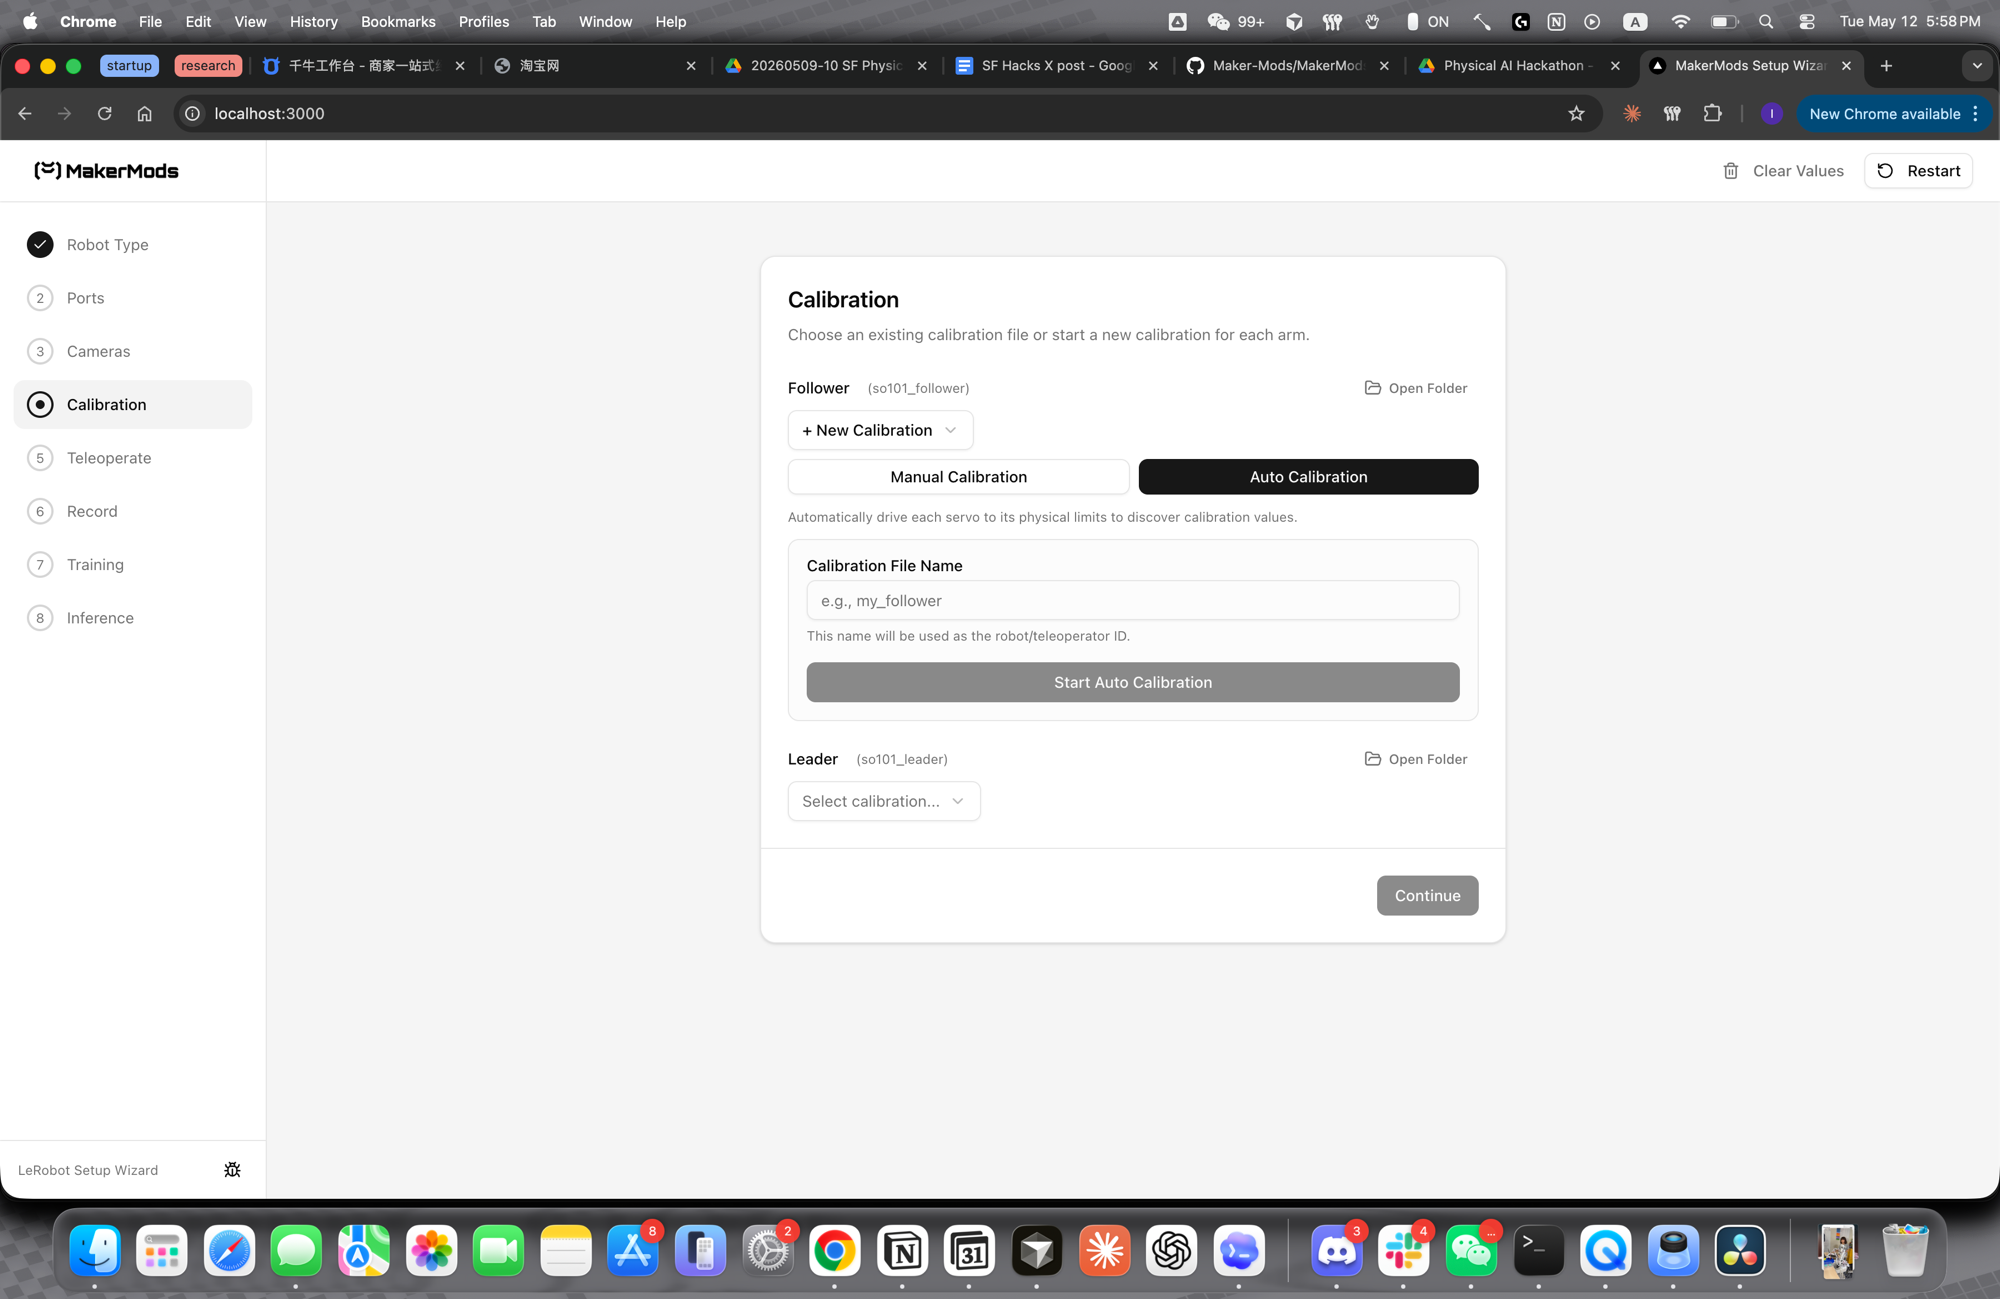Viewport: 2000px width, 1299px height.
Task: Click the Wi-Fi status icon
Action: click(x=1680, y=21)
